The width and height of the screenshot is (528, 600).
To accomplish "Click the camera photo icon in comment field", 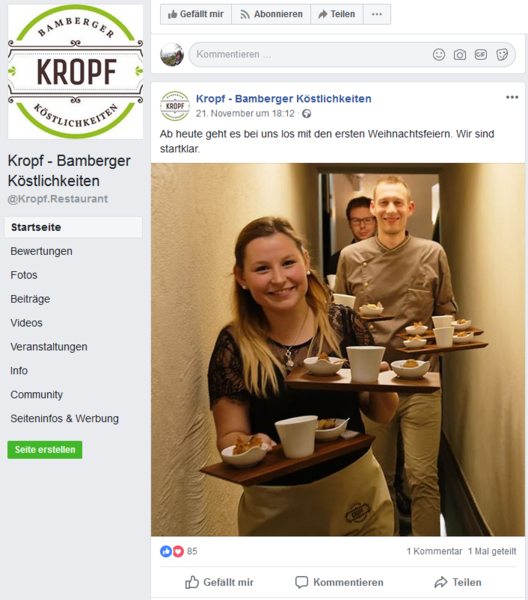I will 460,55.
